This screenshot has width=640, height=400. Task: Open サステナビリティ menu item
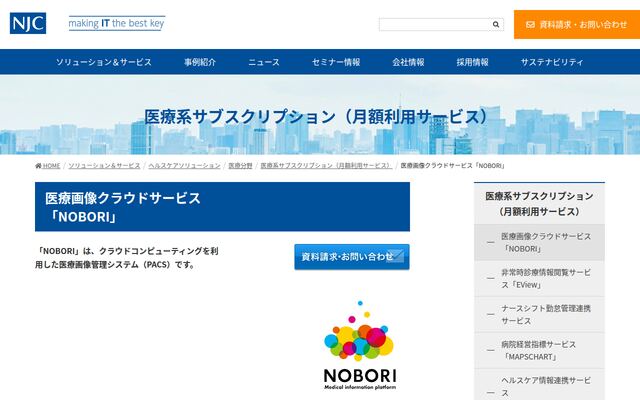point(552,62)
